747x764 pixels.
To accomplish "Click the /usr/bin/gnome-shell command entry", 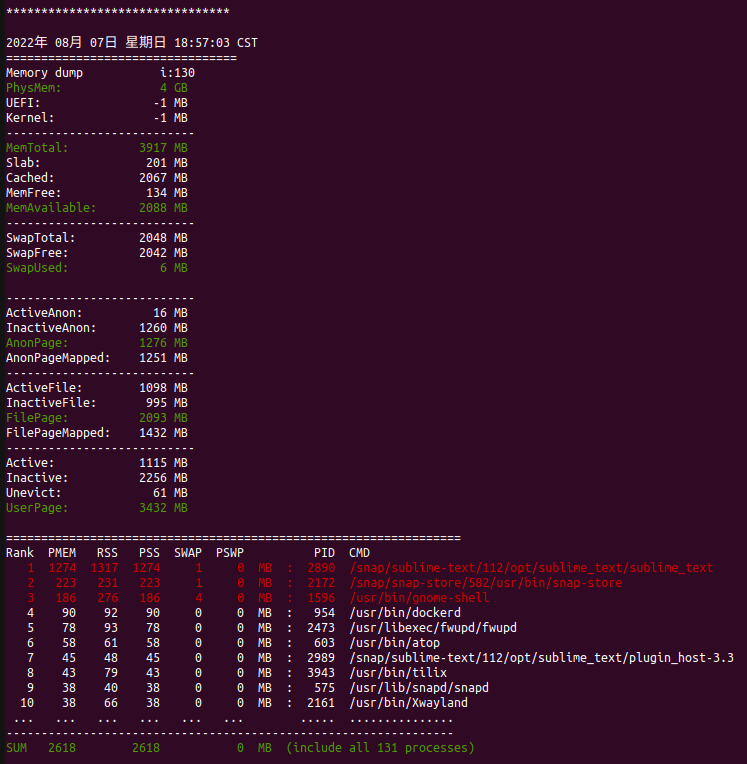I will (419, 598).
